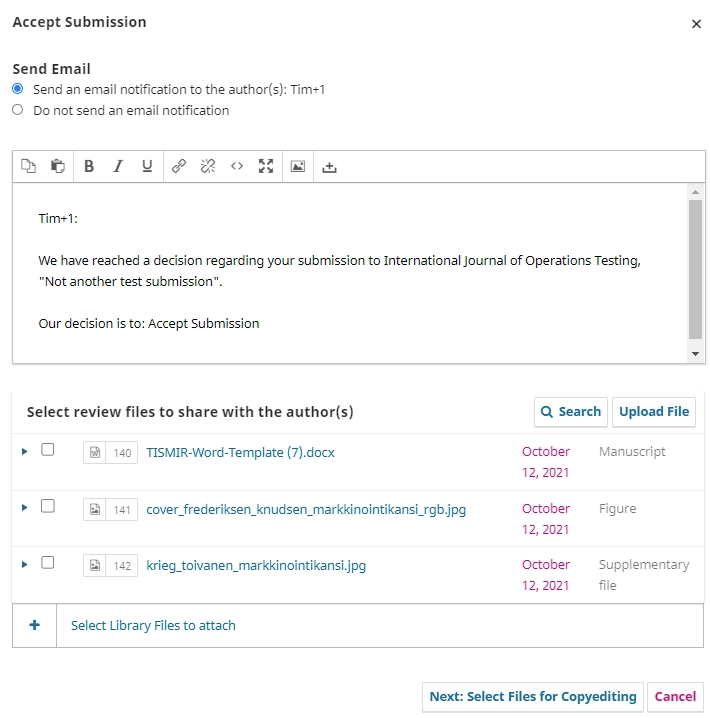Click the Paste icon in editor toolbar

(x=58, y=167)
